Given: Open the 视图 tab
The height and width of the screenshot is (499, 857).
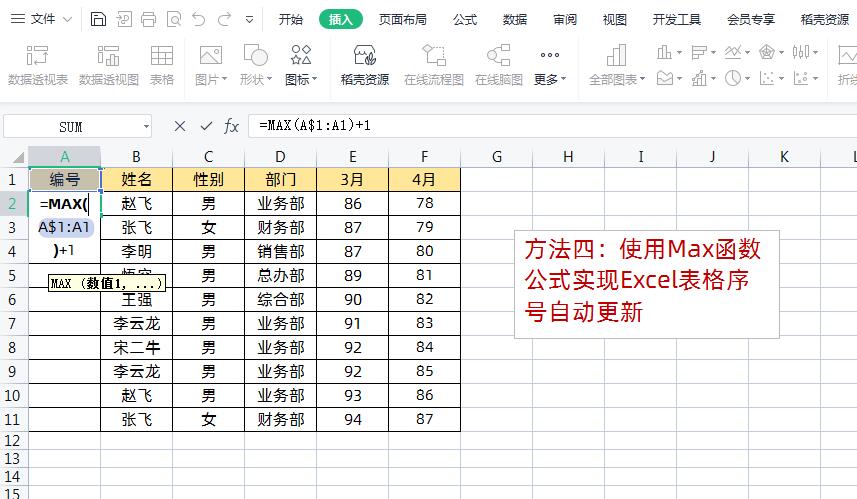Looking at the screenshot, I should coord(614,20).
